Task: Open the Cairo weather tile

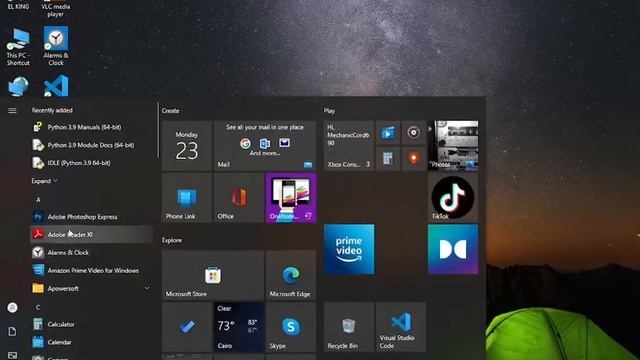Action: (239, 327)
